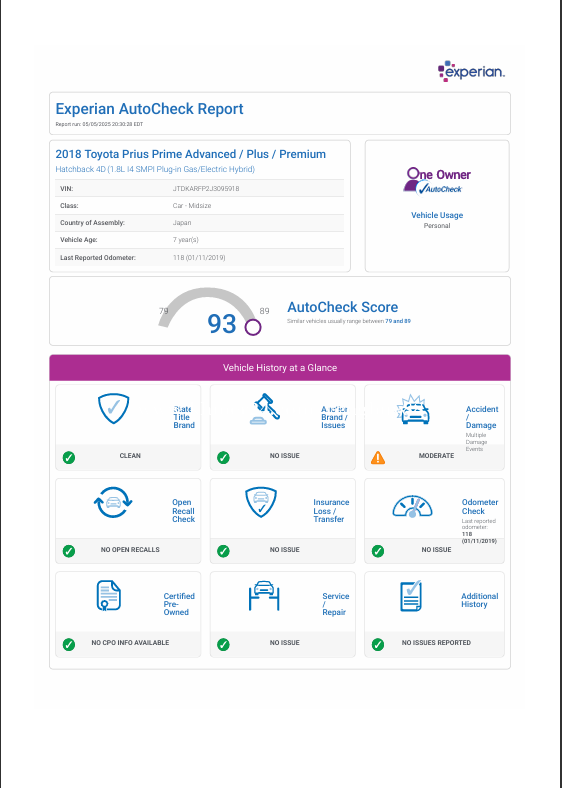Screen dimensions: 562x788
Task: Open the Open Recall Check link
Action: click(x=183, y=511)
